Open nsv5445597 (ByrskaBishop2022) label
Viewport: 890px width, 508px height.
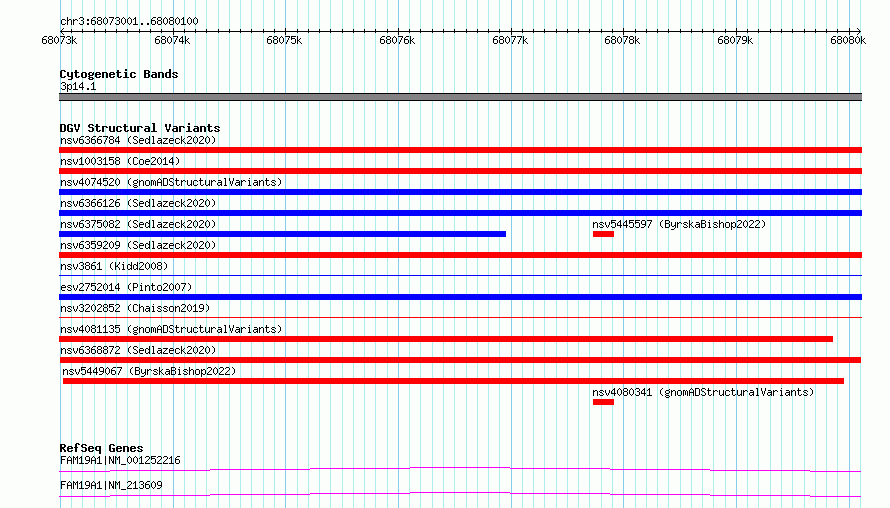pyautogui.click(x=679, y=224)
